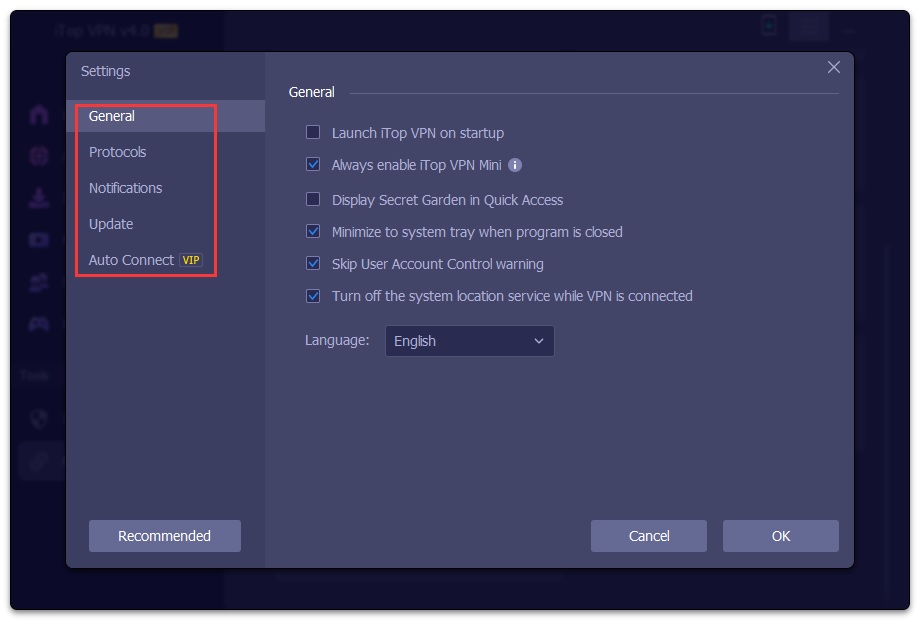
Task: Go to the Update settings tab
Action: [111, 224]
